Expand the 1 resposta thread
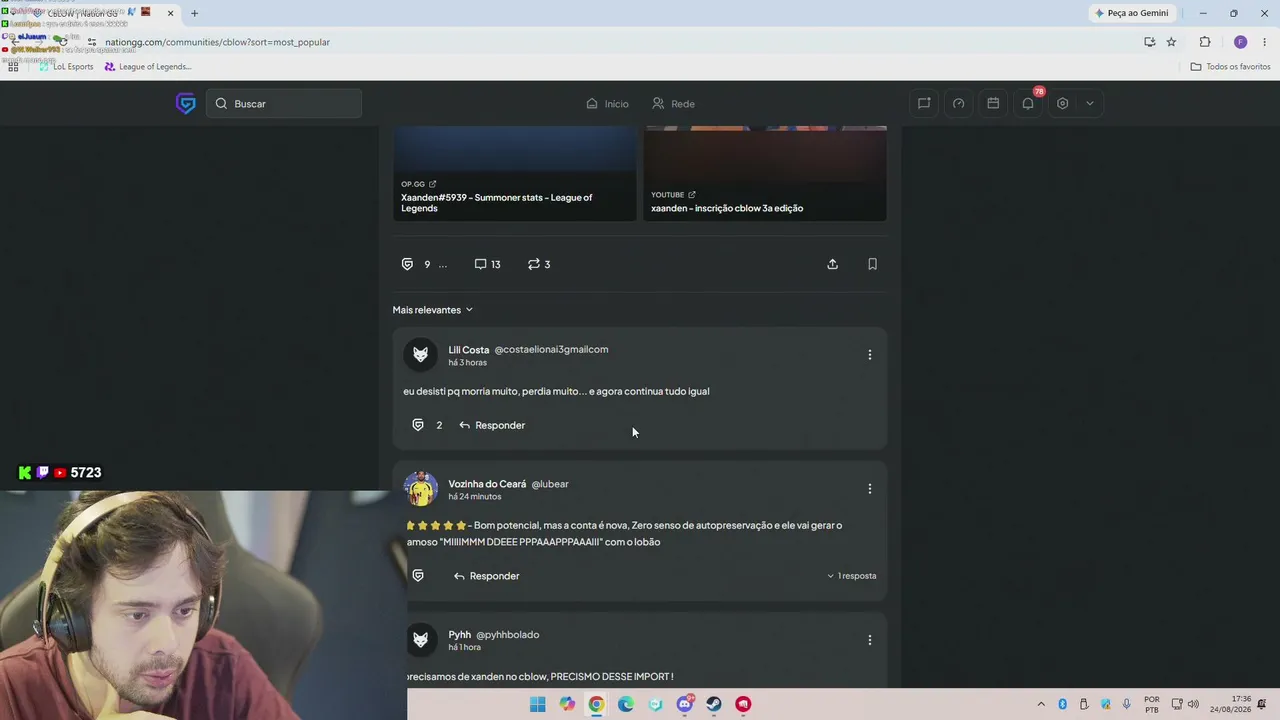This screenshot has height=720, width=1280. [x=851, y=576]
